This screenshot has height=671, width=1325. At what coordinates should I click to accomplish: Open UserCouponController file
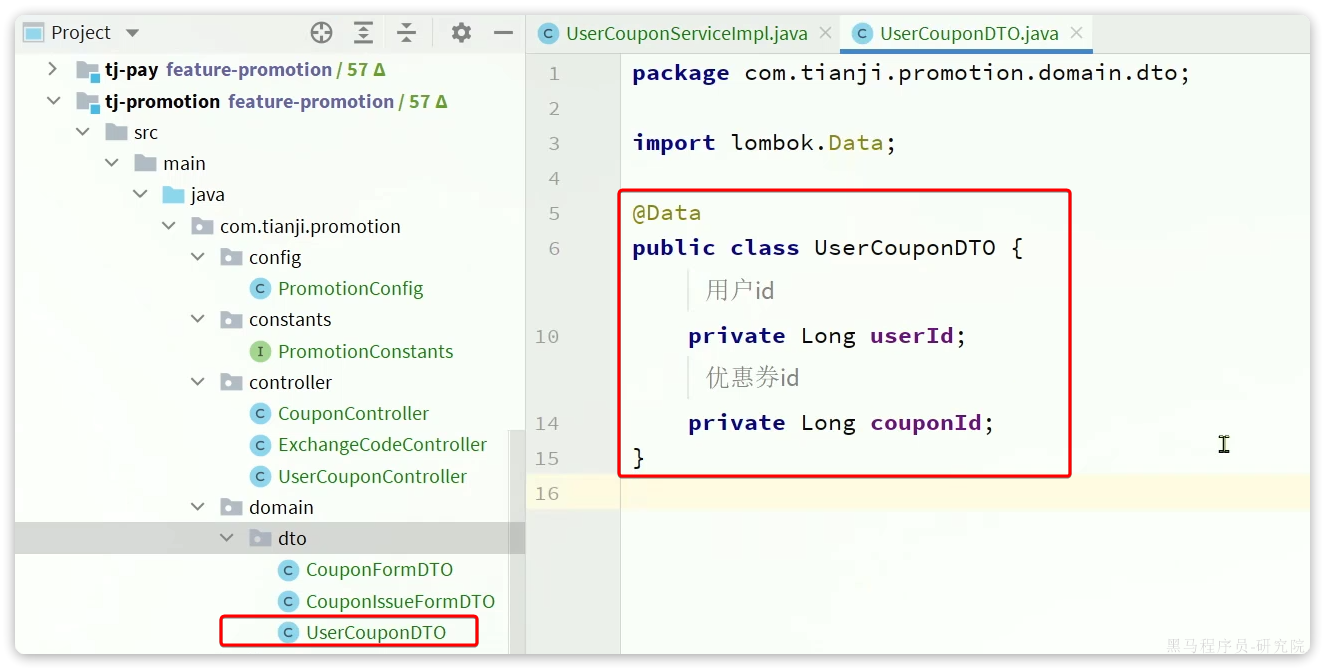(x=372, y=476)
